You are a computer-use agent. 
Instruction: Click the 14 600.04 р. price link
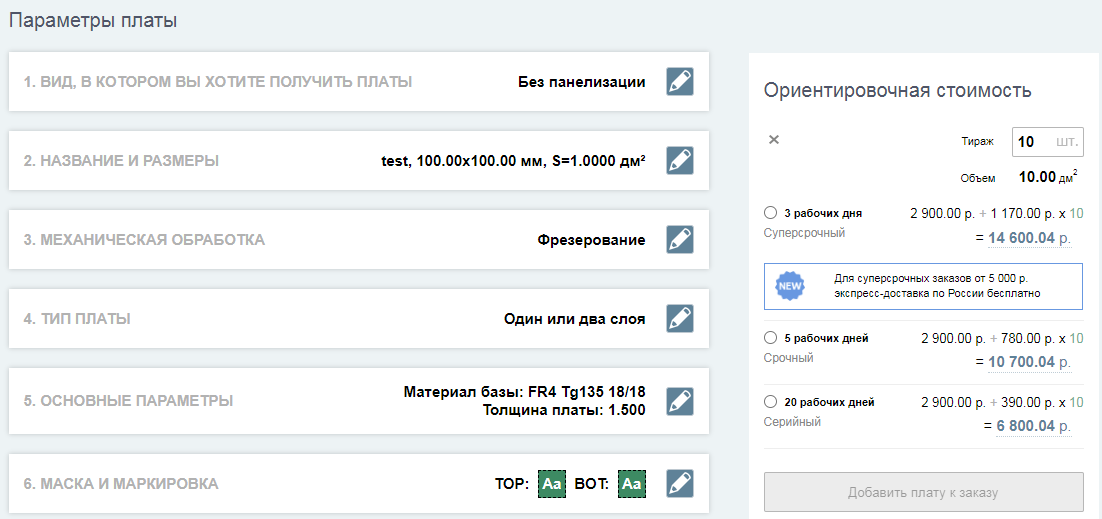coord(1030,238)
